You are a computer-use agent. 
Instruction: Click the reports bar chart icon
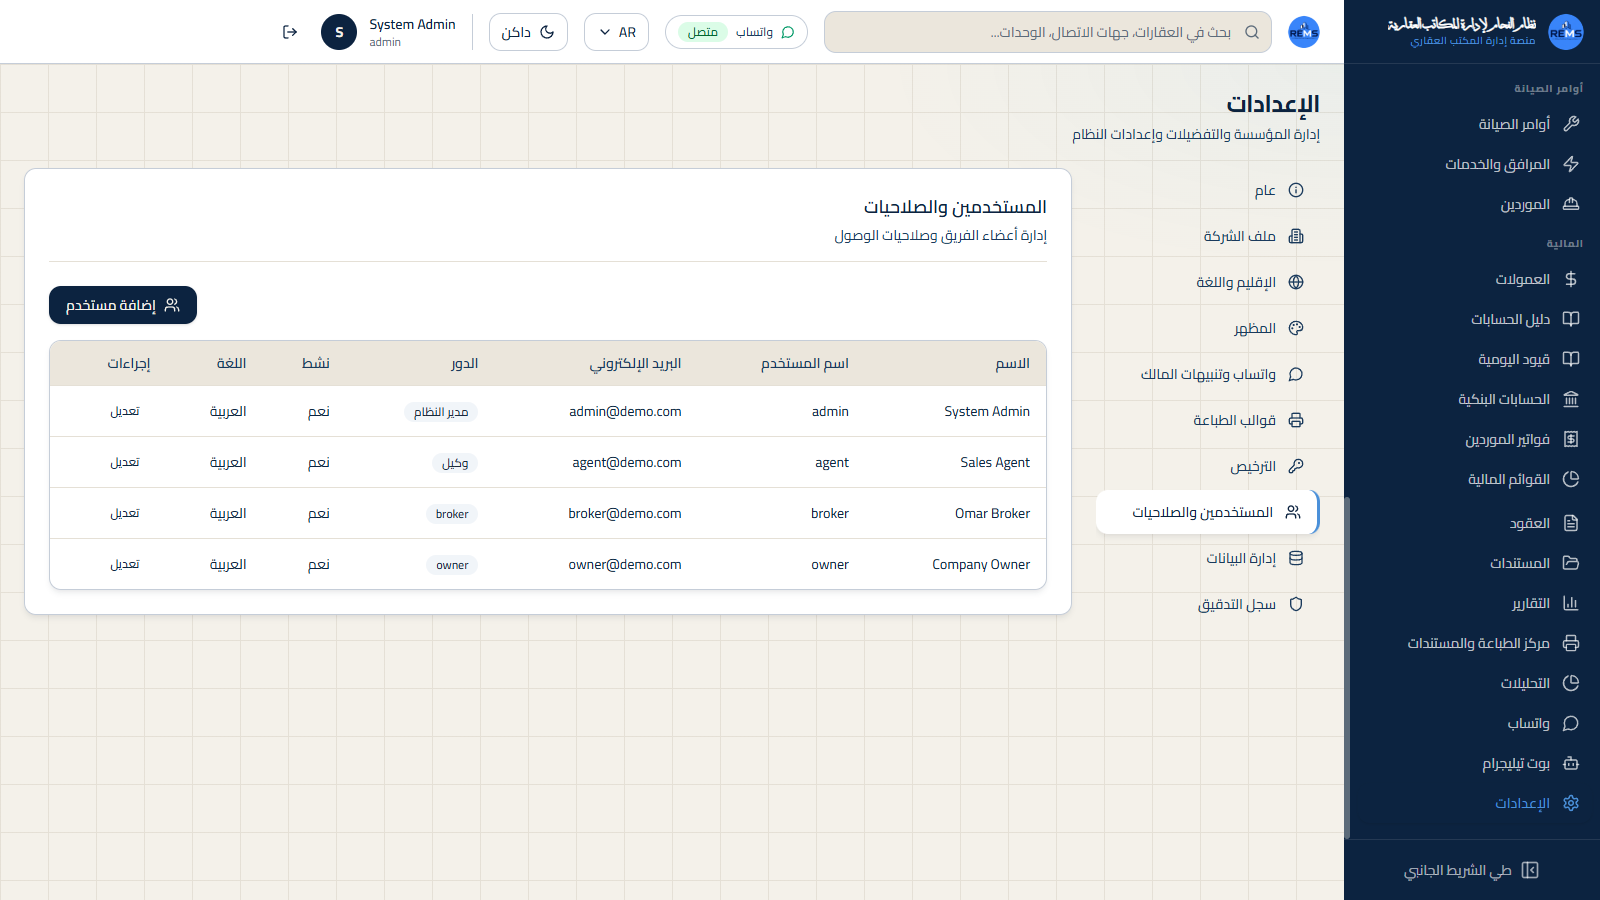[1571, 603]
